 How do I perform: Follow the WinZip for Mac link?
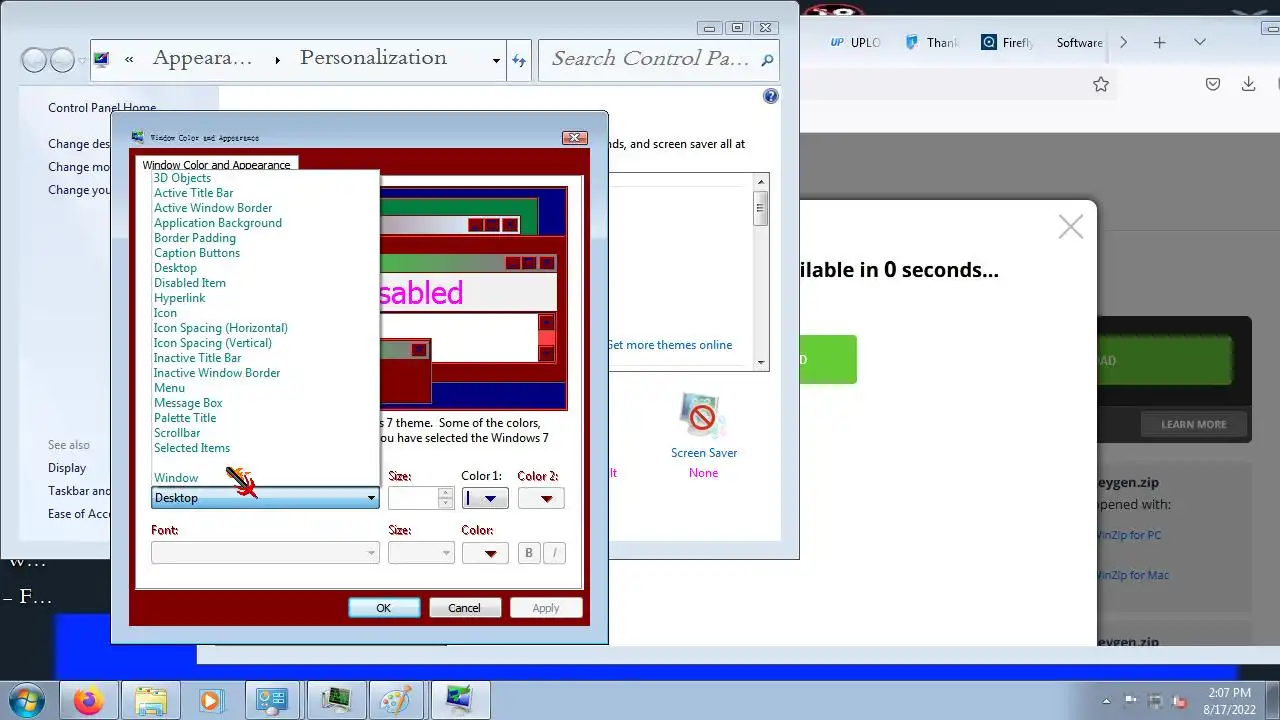(1132, 575)
